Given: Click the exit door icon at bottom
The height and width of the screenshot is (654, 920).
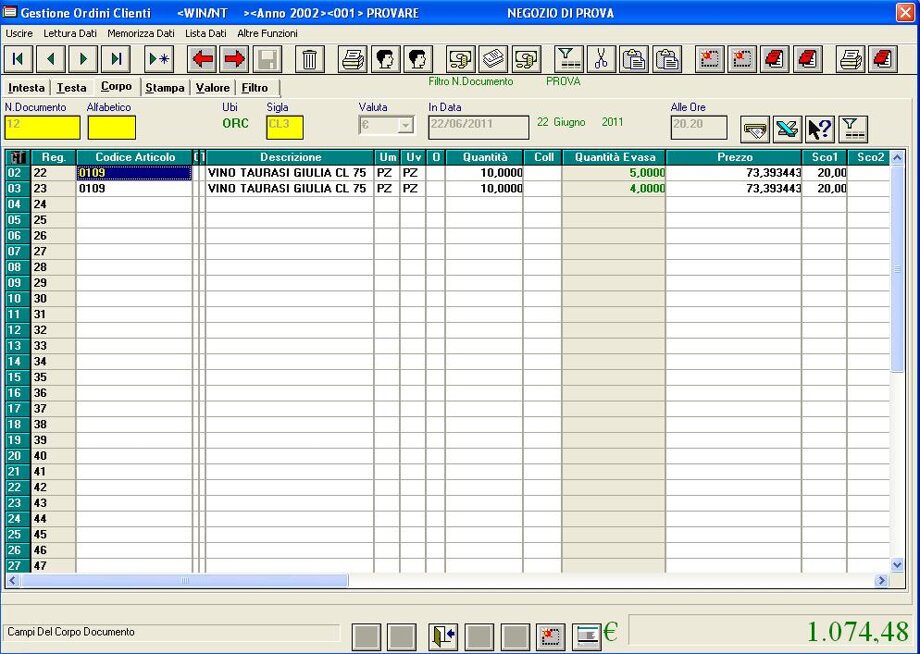Looking at the screenshot, I should pyautogui.click(x=443, y=636).
